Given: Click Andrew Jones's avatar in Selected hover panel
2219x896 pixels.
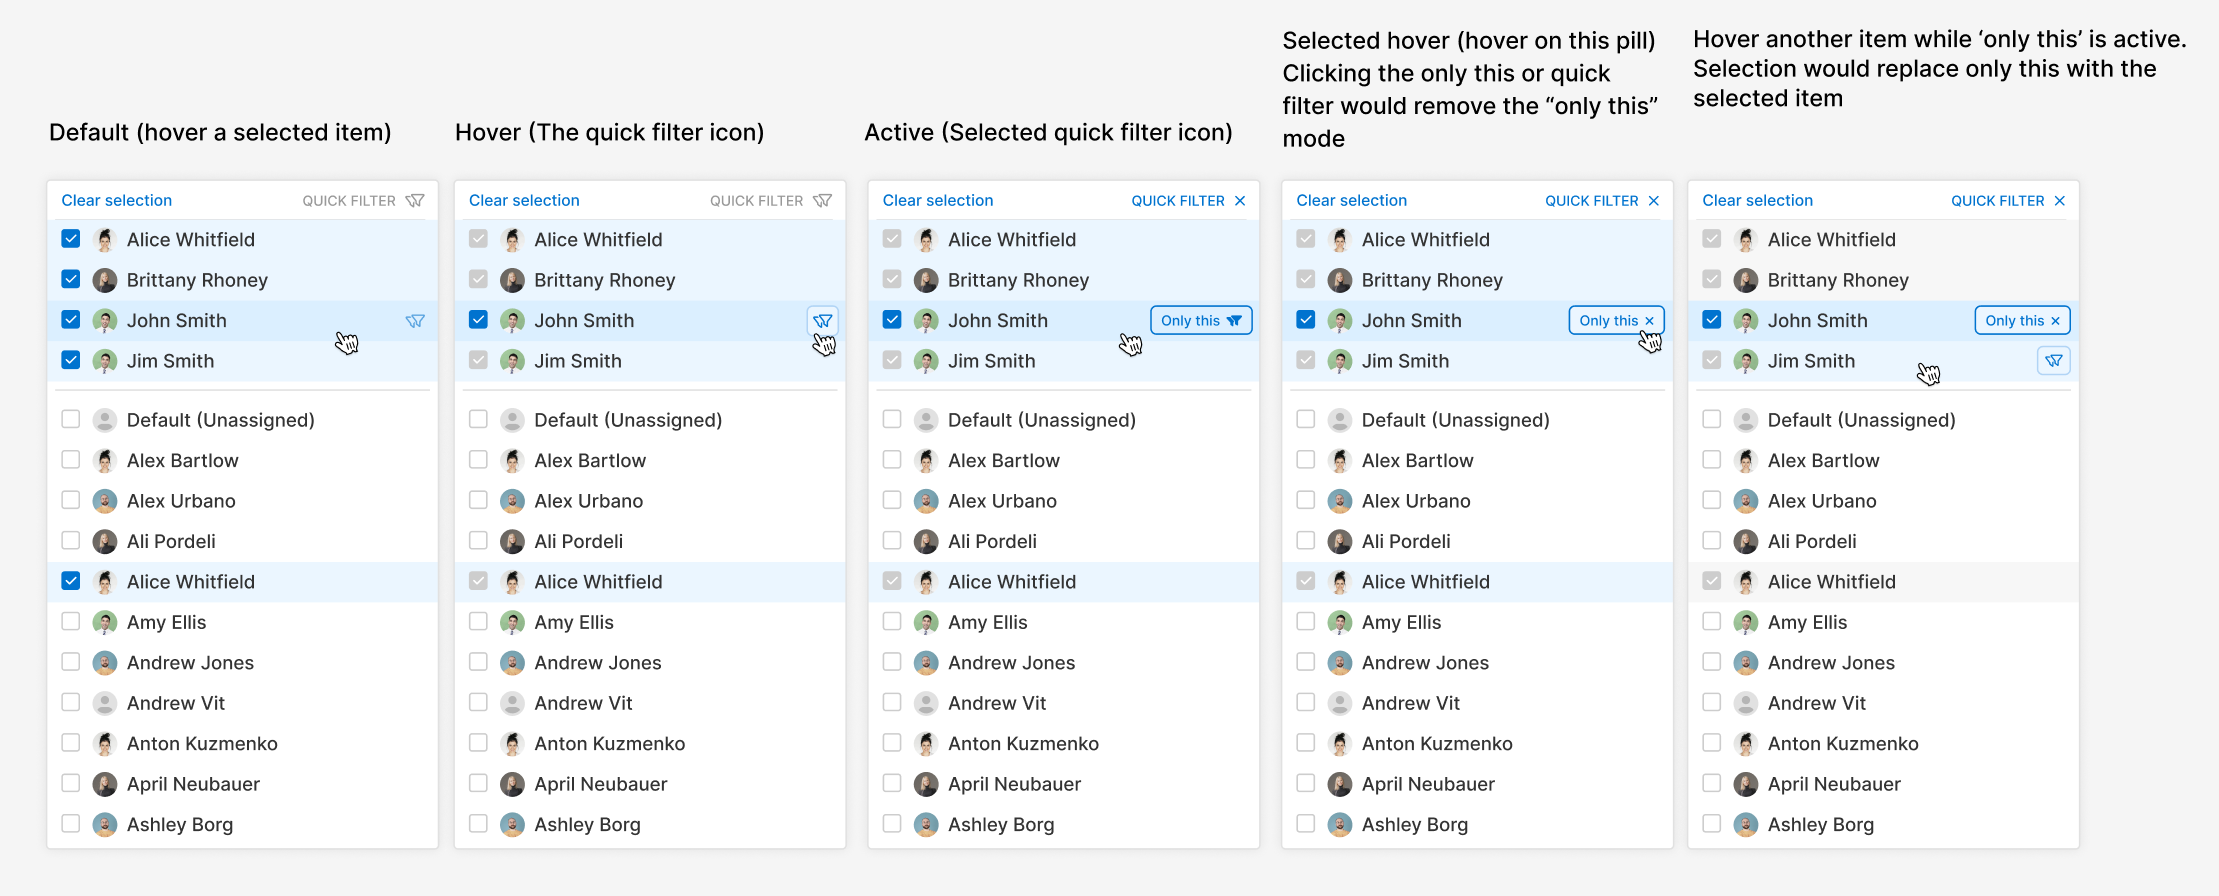Looking at the screenshot, I should point(1340,662).
